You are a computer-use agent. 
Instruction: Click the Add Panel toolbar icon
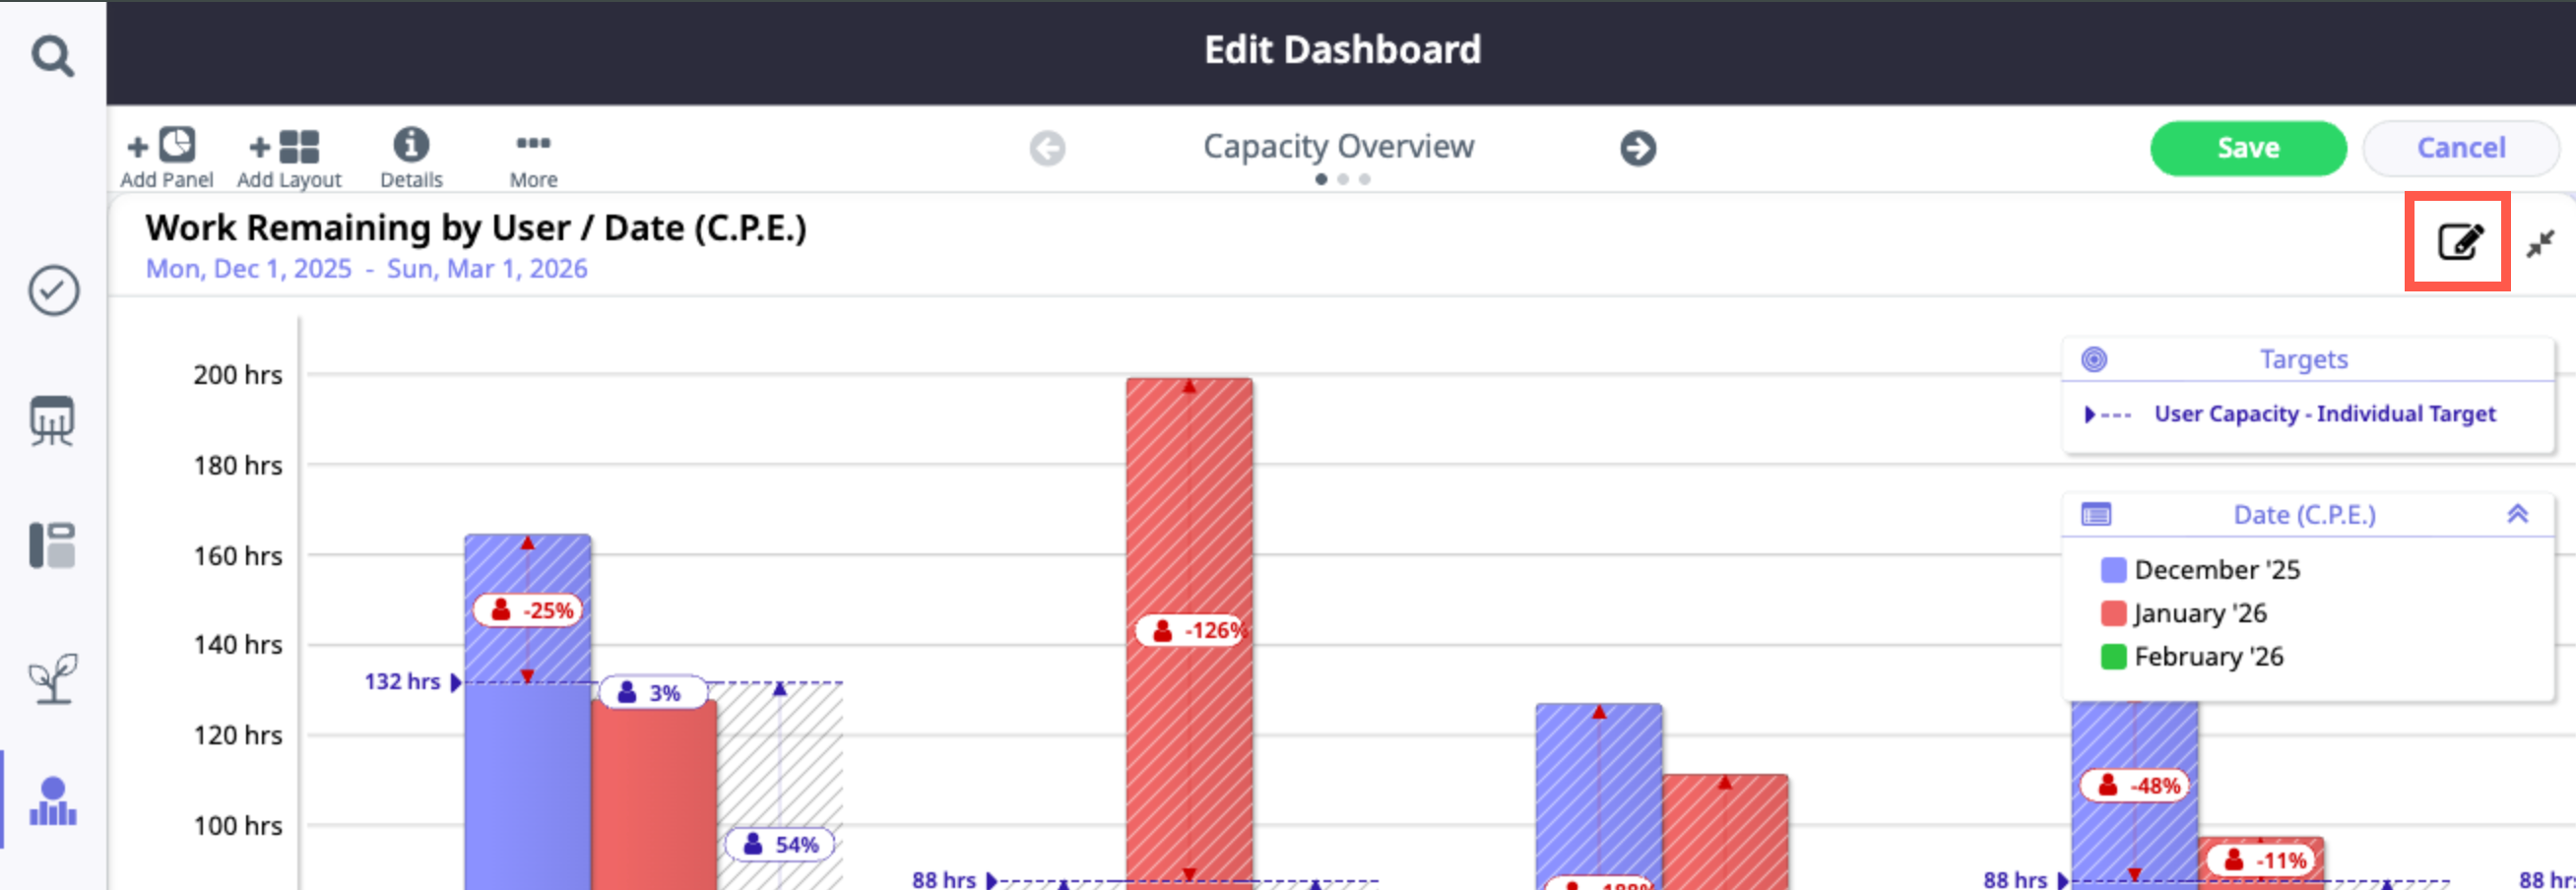(166, 157)
